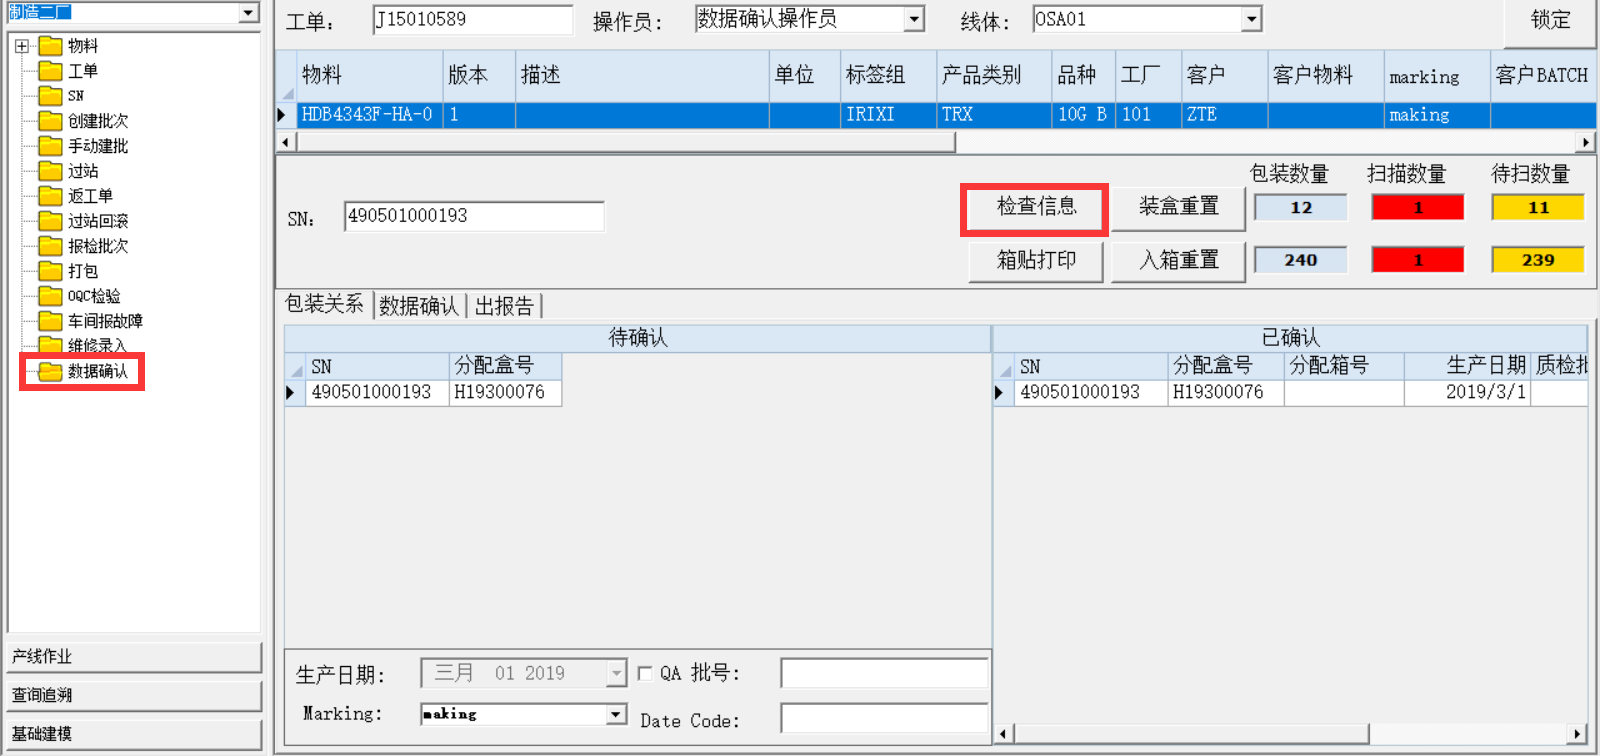
Task: Switch to the 出报告 tab
Action: click(x=504, y=306)
